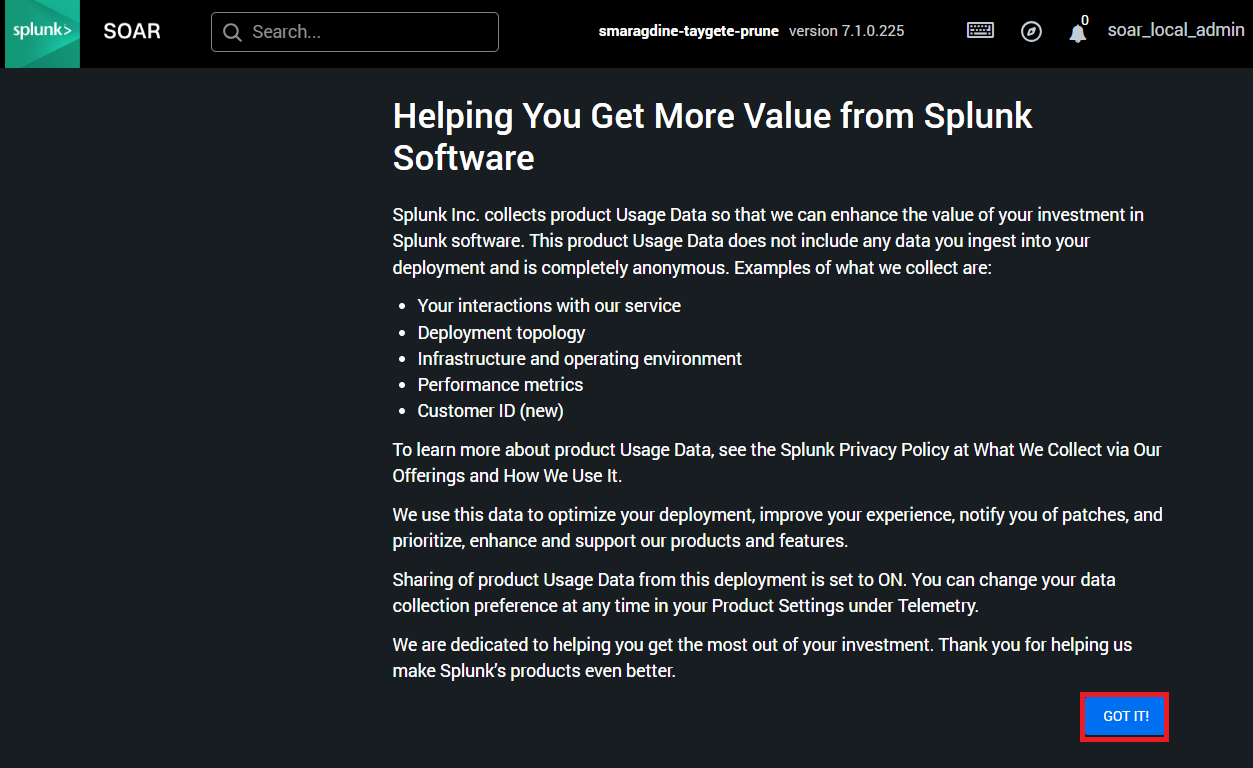The image size is (1253, 768).
Task: Click 'Your interactions with our service' bullet
Action: 549,306
